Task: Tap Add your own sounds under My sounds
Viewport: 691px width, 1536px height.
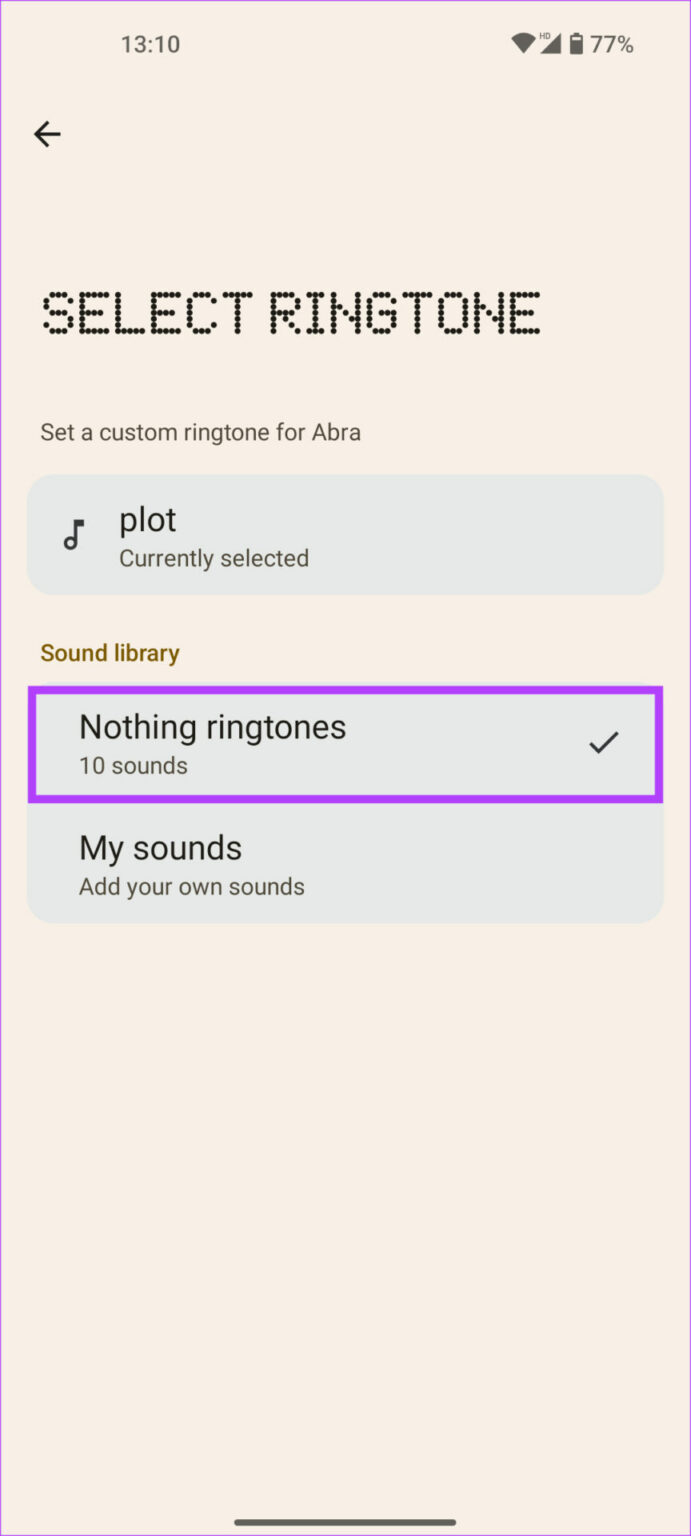Action: click(x=191, y=886)
